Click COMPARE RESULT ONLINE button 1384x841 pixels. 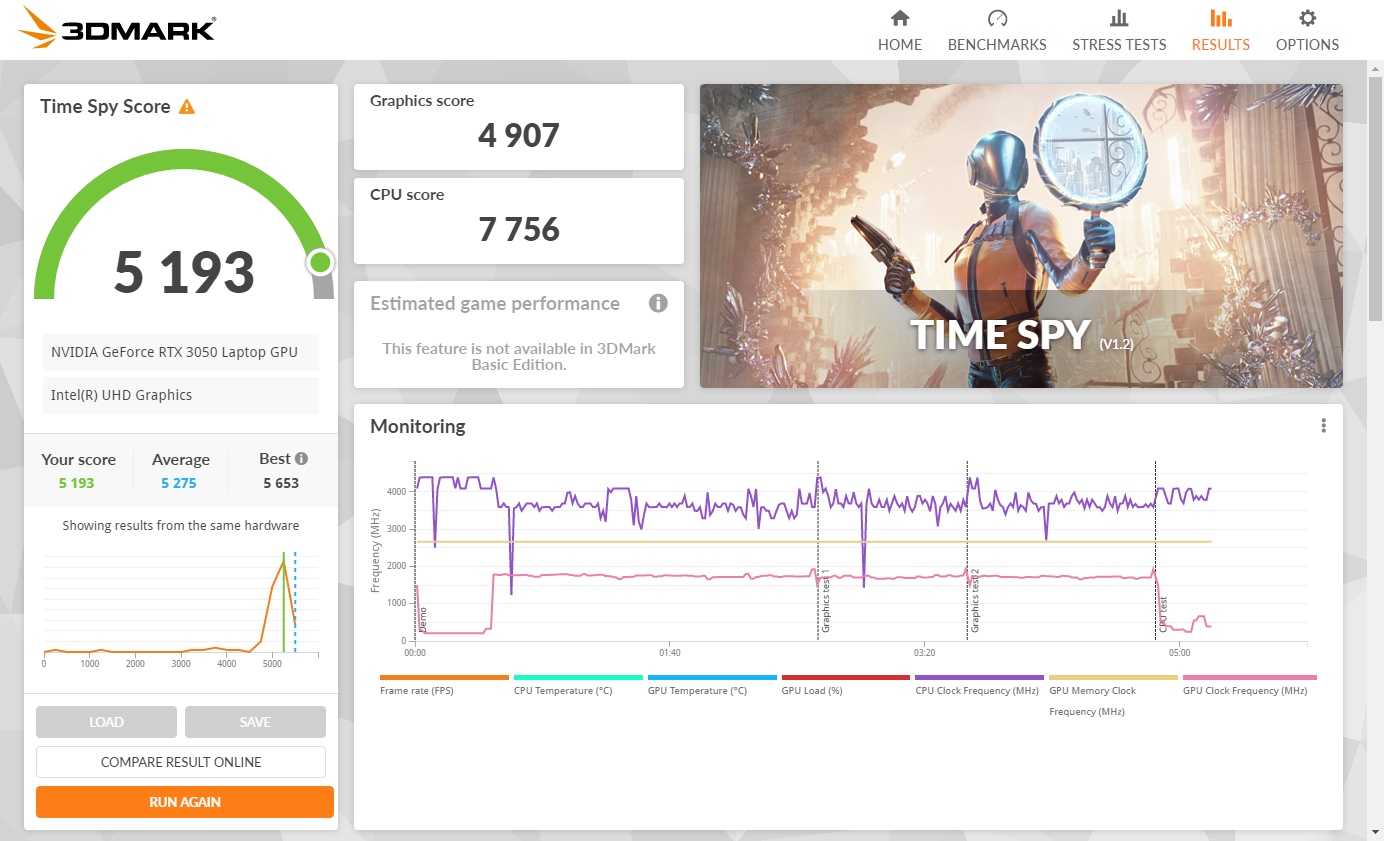181,762
